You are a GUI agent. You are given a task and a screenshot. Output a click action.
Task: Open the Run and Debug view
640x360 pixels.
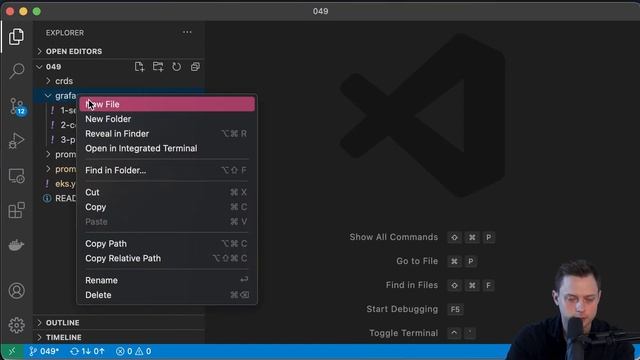coord(16,141)
